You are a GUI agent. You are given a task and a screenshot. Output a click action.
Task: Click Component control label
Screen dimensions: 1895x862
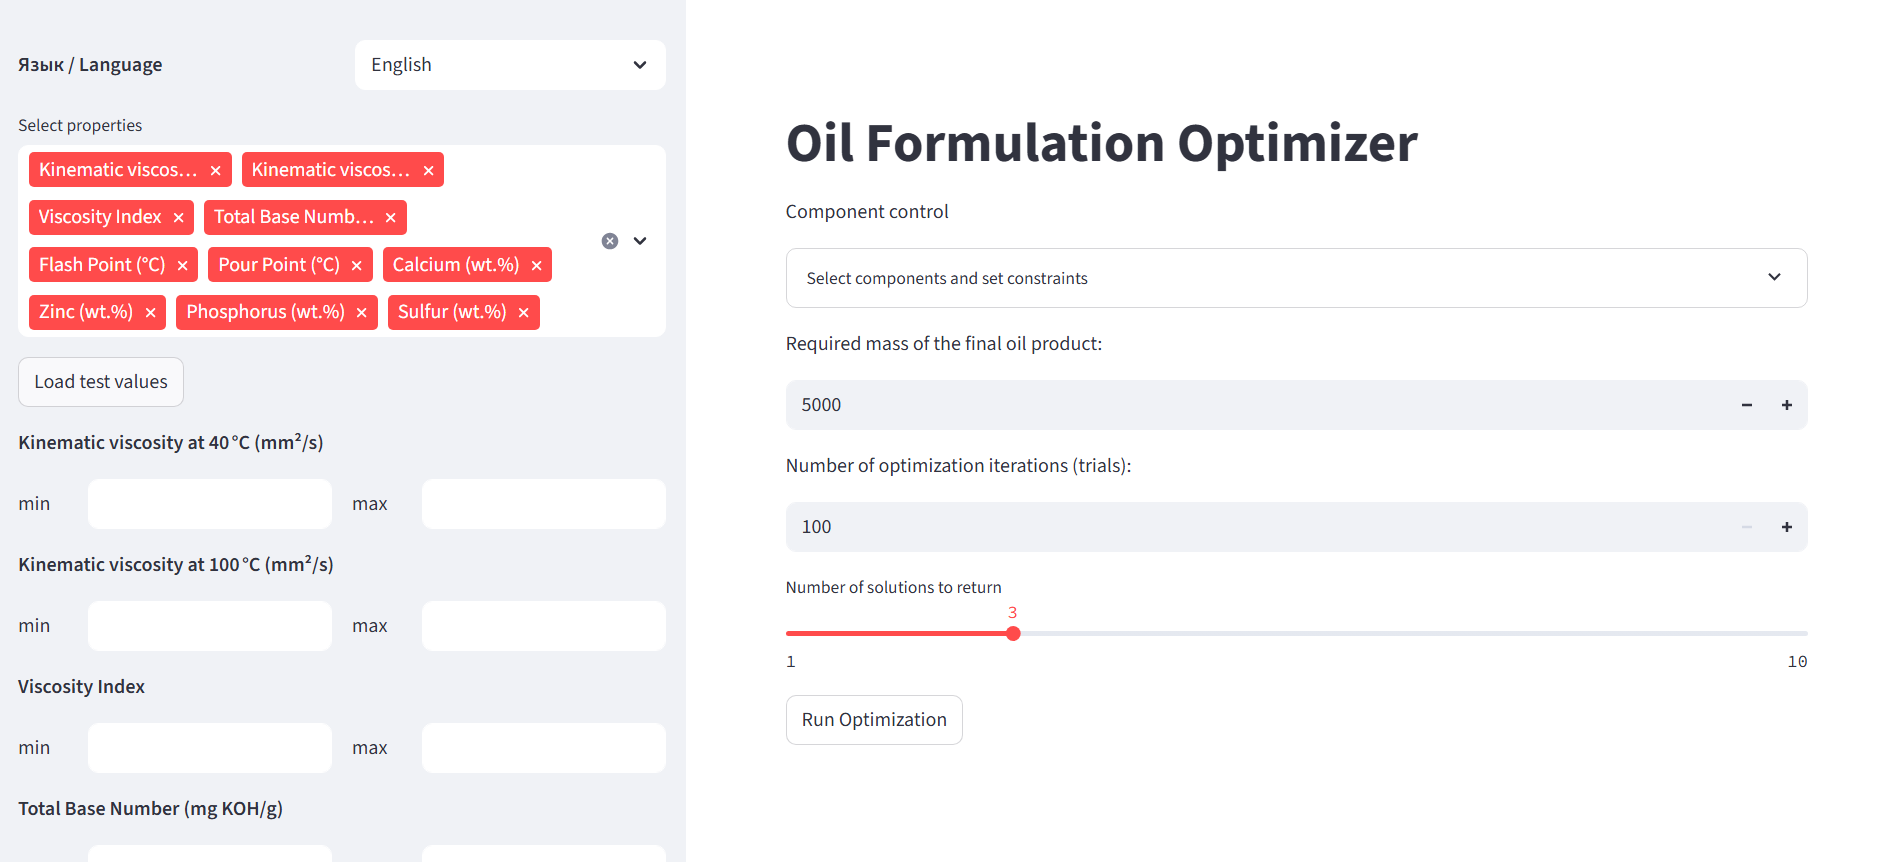(x=867, y=212)
